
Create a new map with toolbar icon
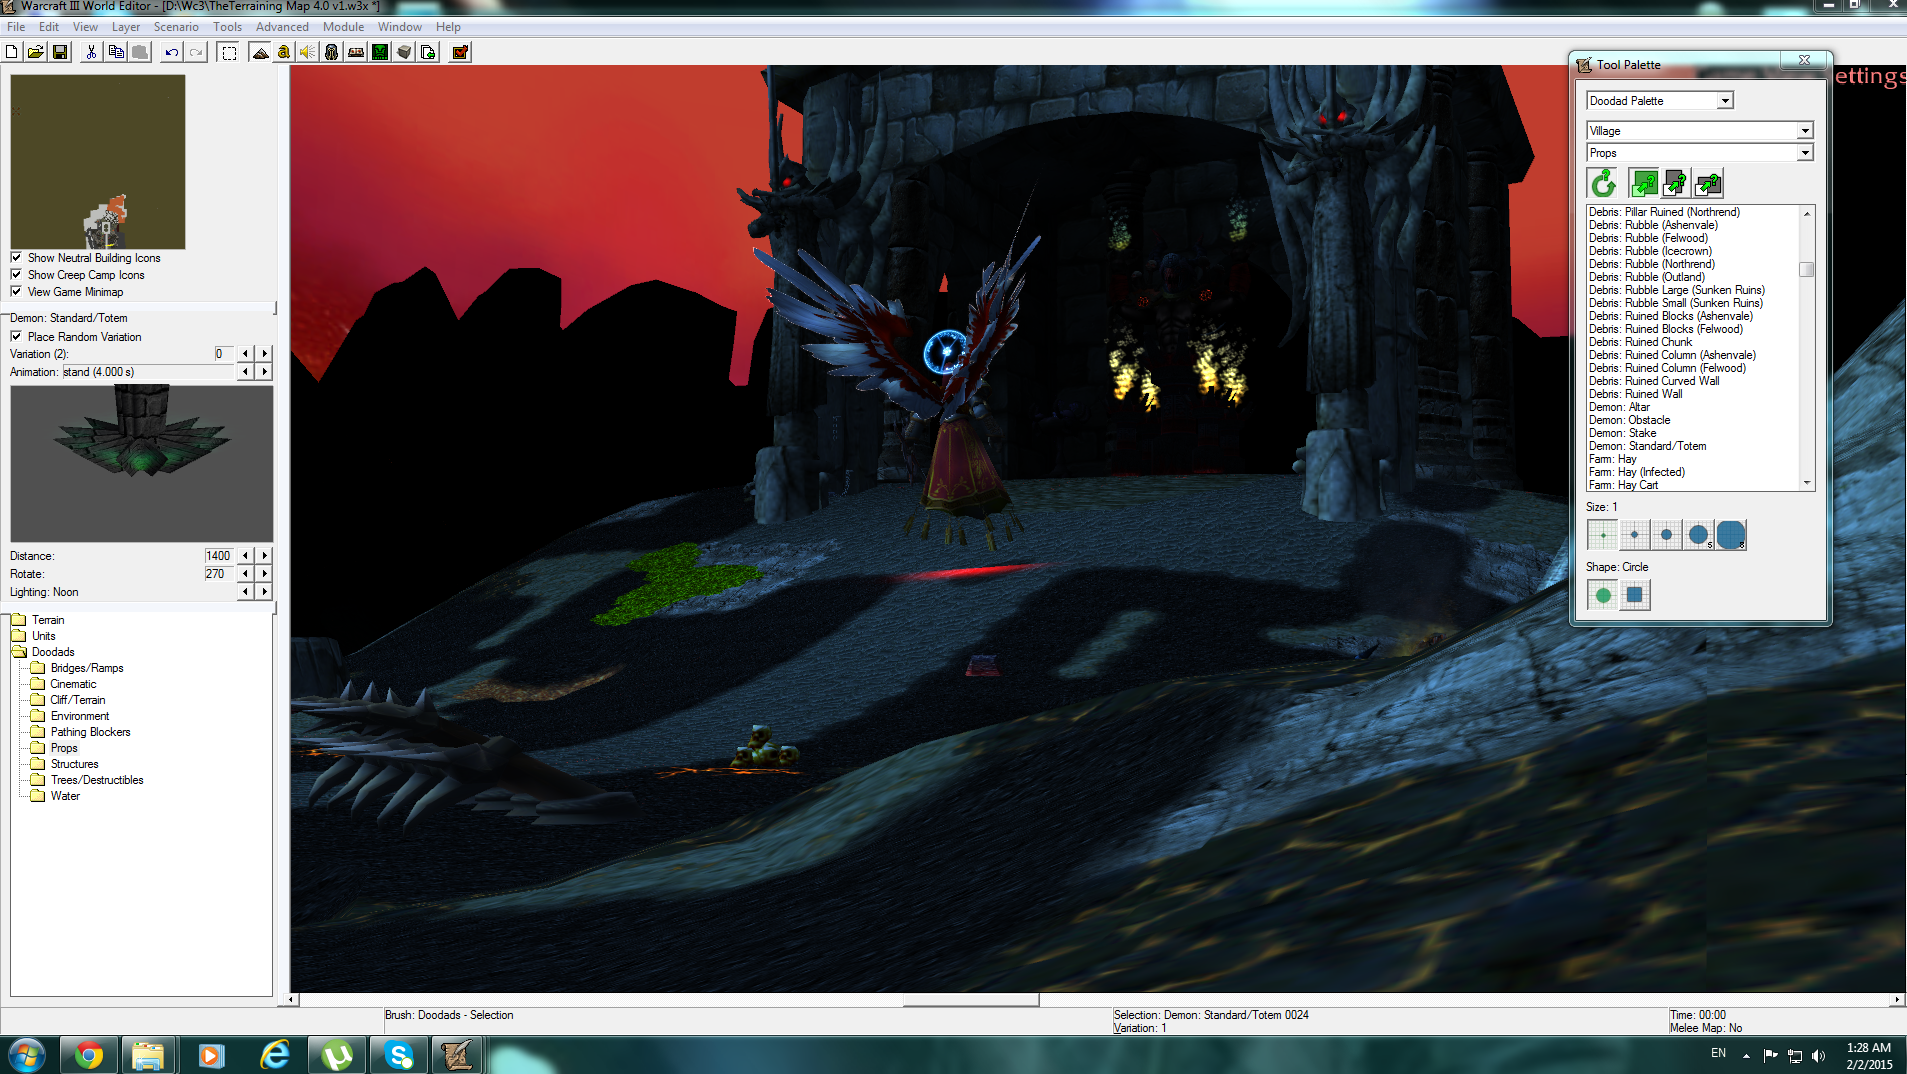tap(12, 52)
